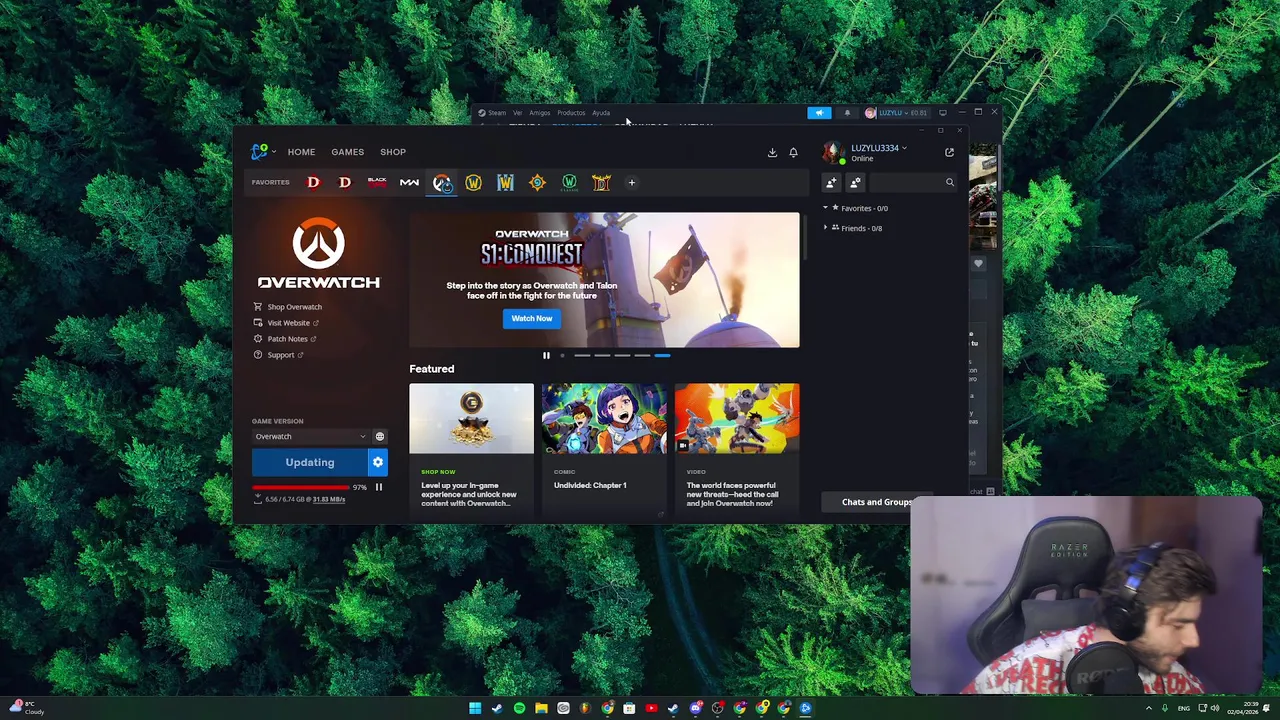
Task: Show hidden system tray icons
Action: tap(1148, 708)
